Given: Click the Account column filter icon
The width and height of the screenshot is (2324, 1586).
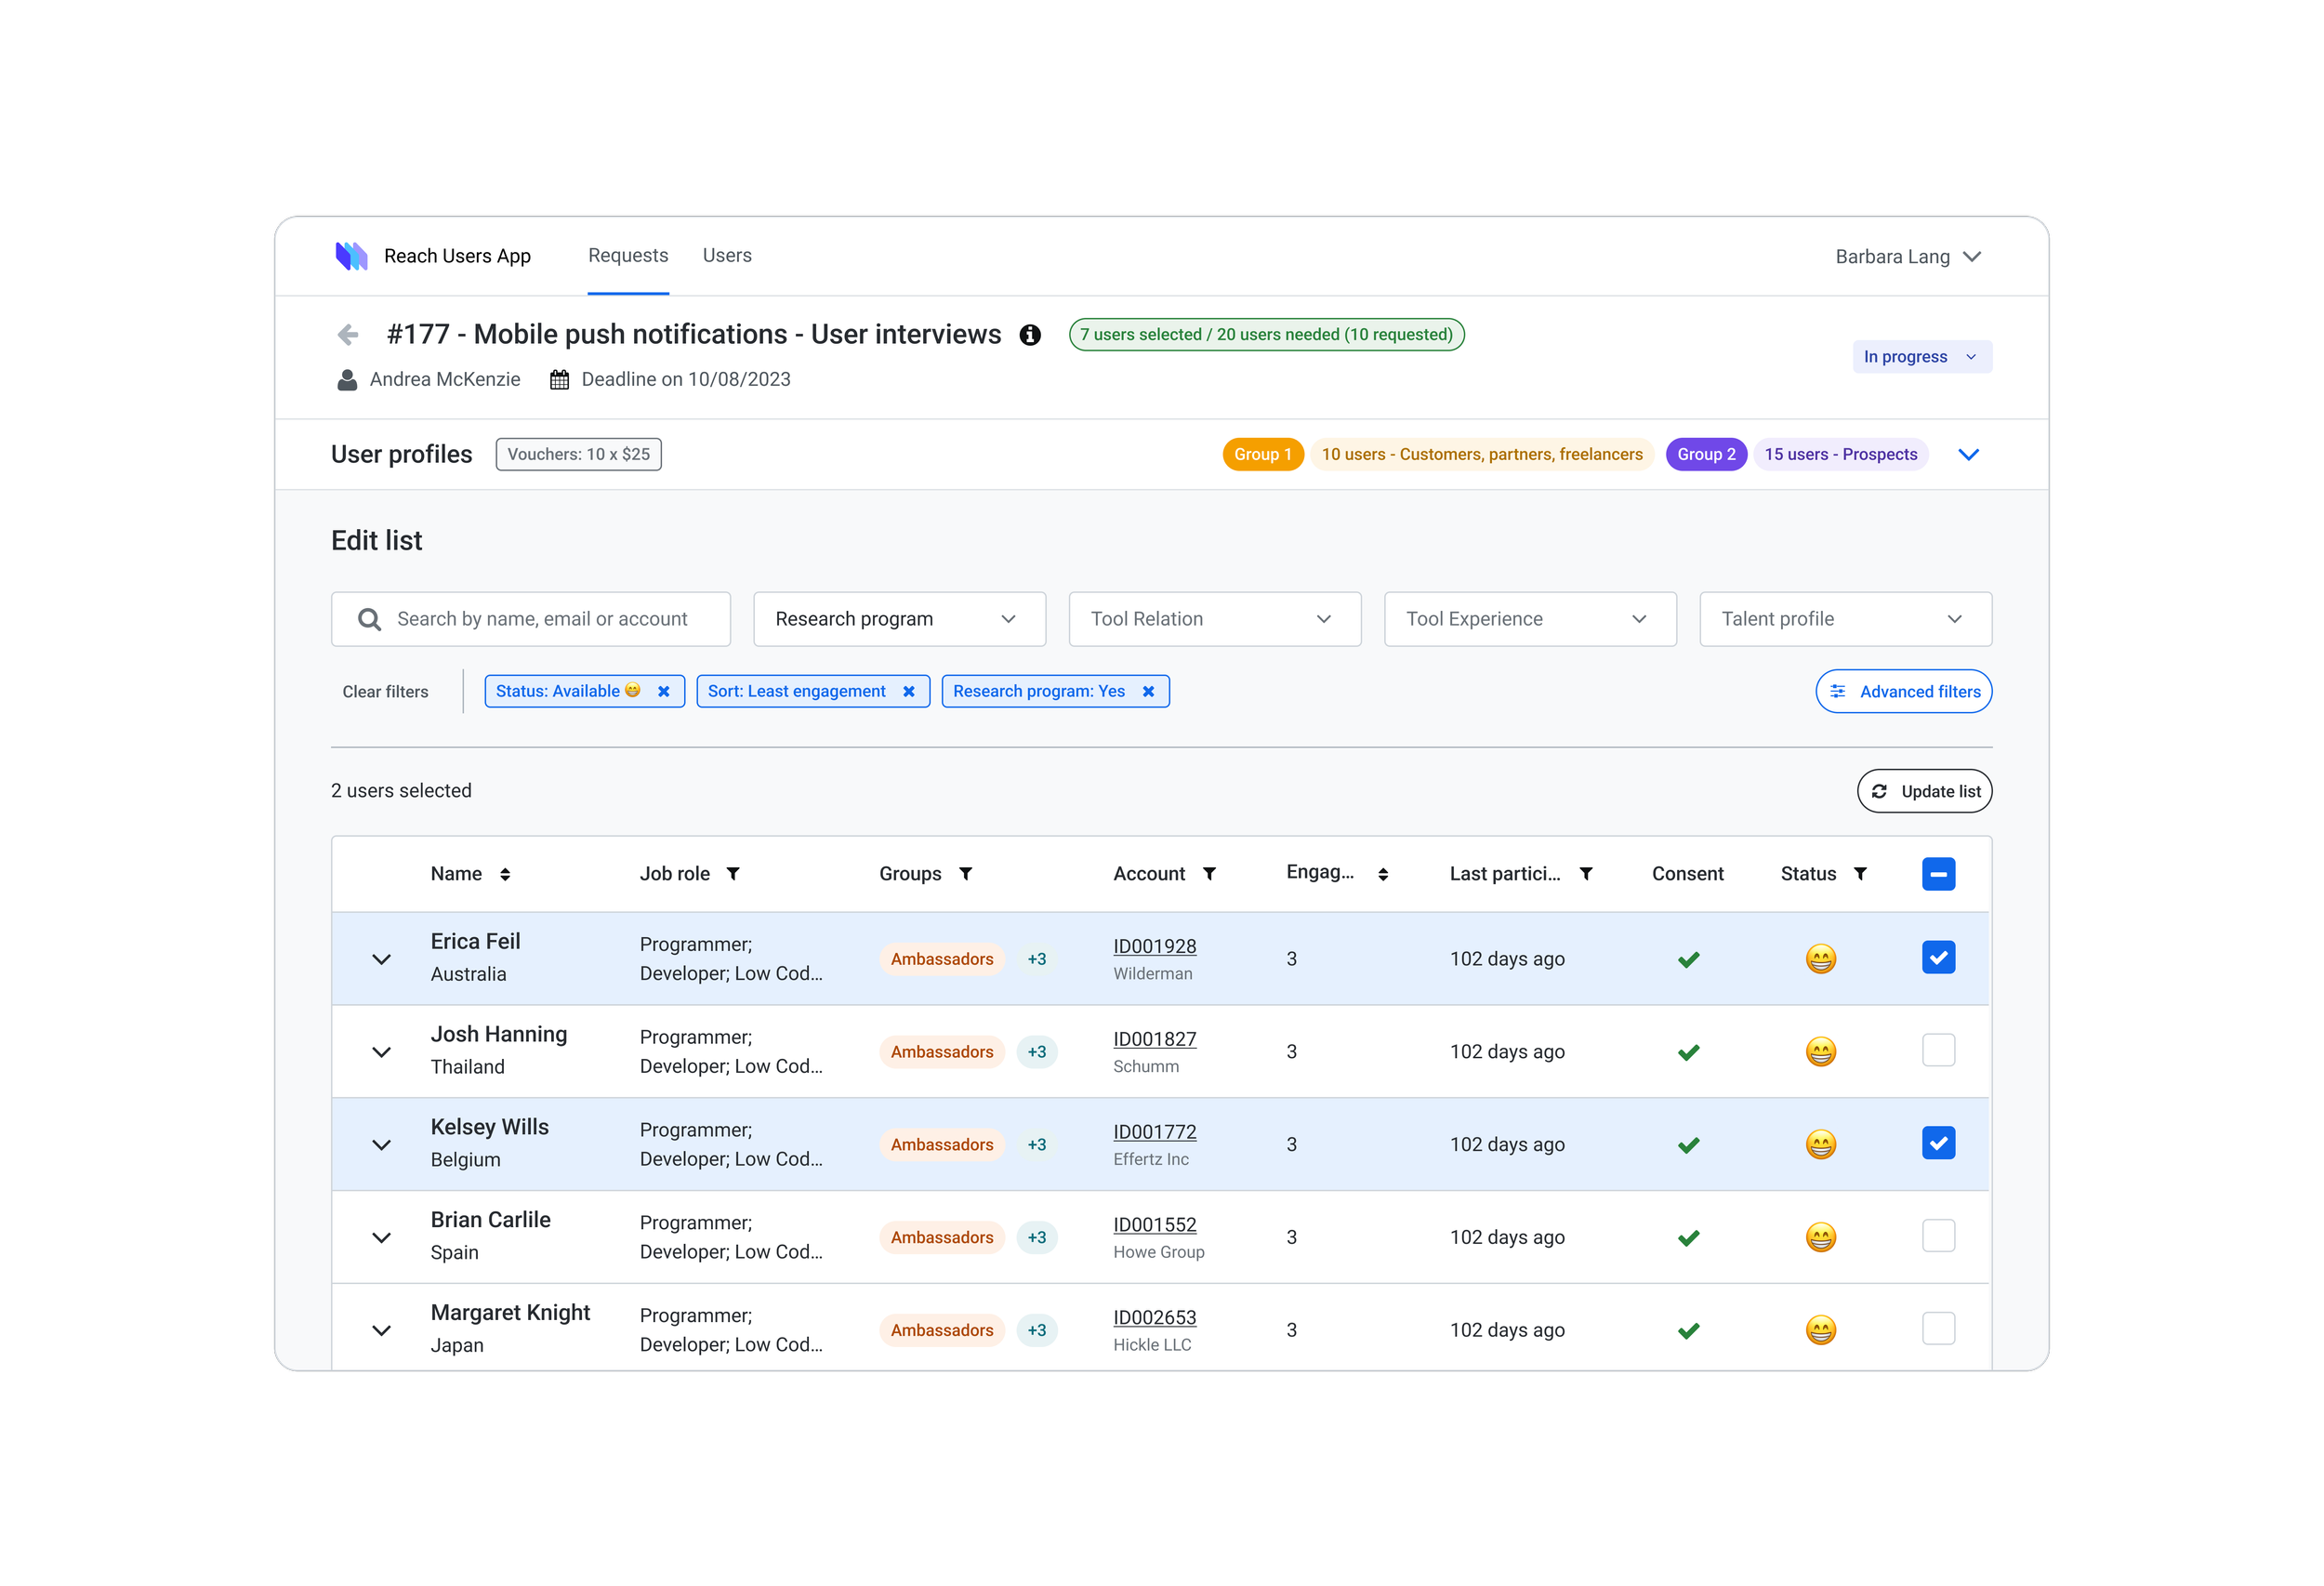Looking at the screenshot, I should click(x=1209, y=874).
